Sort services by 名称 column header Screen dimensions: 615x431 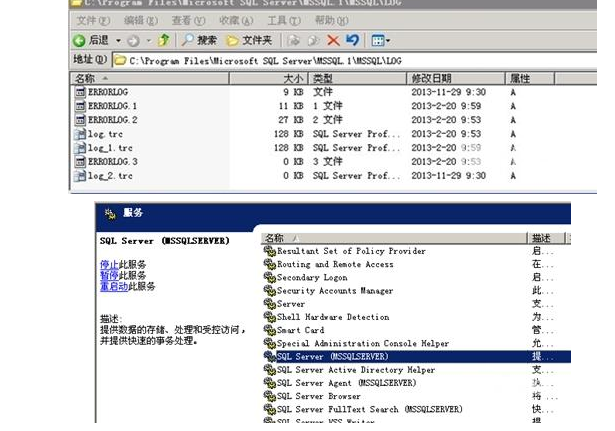(394, 238)
